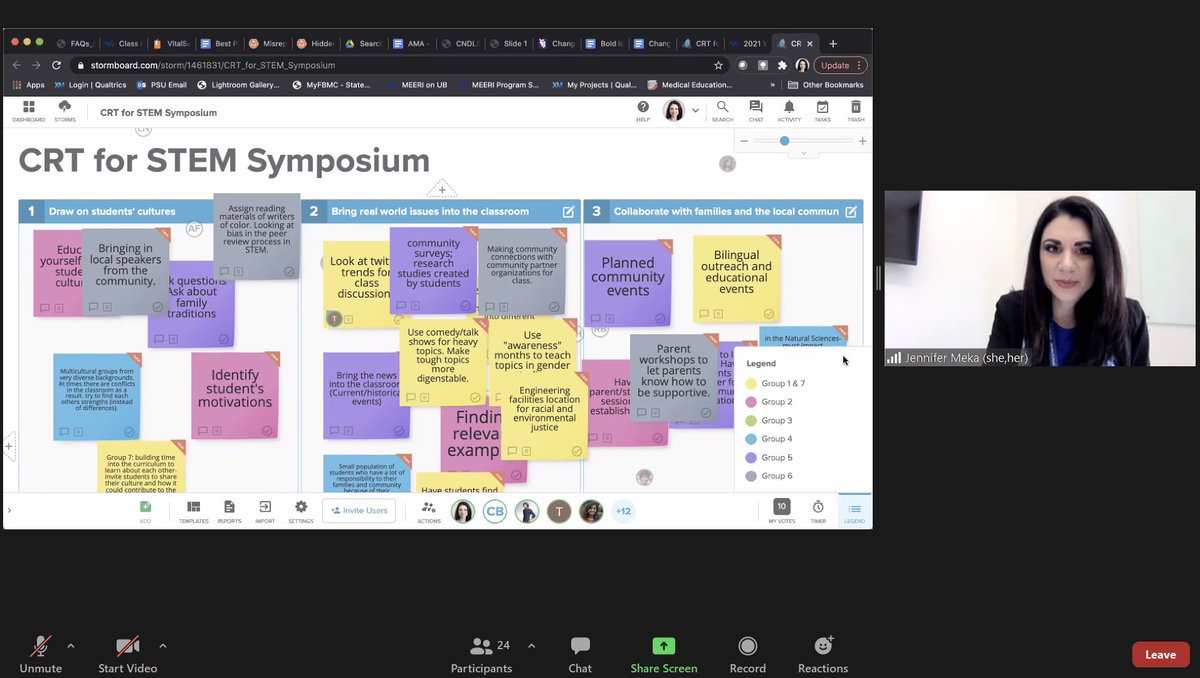Show the +12 additional users
Screen dimensions: 1200x678
[x=623, y=511]
